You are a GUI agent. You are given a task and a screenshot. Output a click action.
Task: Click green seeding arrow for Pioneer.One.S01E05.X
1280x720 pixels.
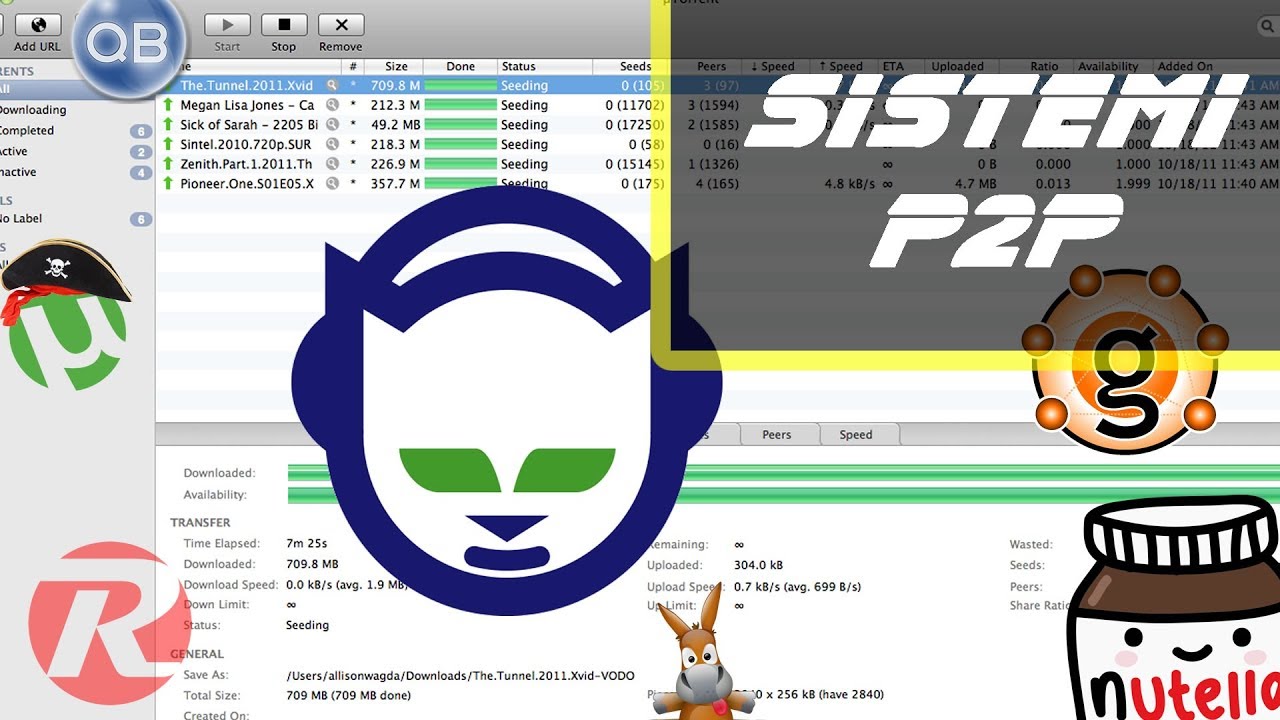coord(168,184)
